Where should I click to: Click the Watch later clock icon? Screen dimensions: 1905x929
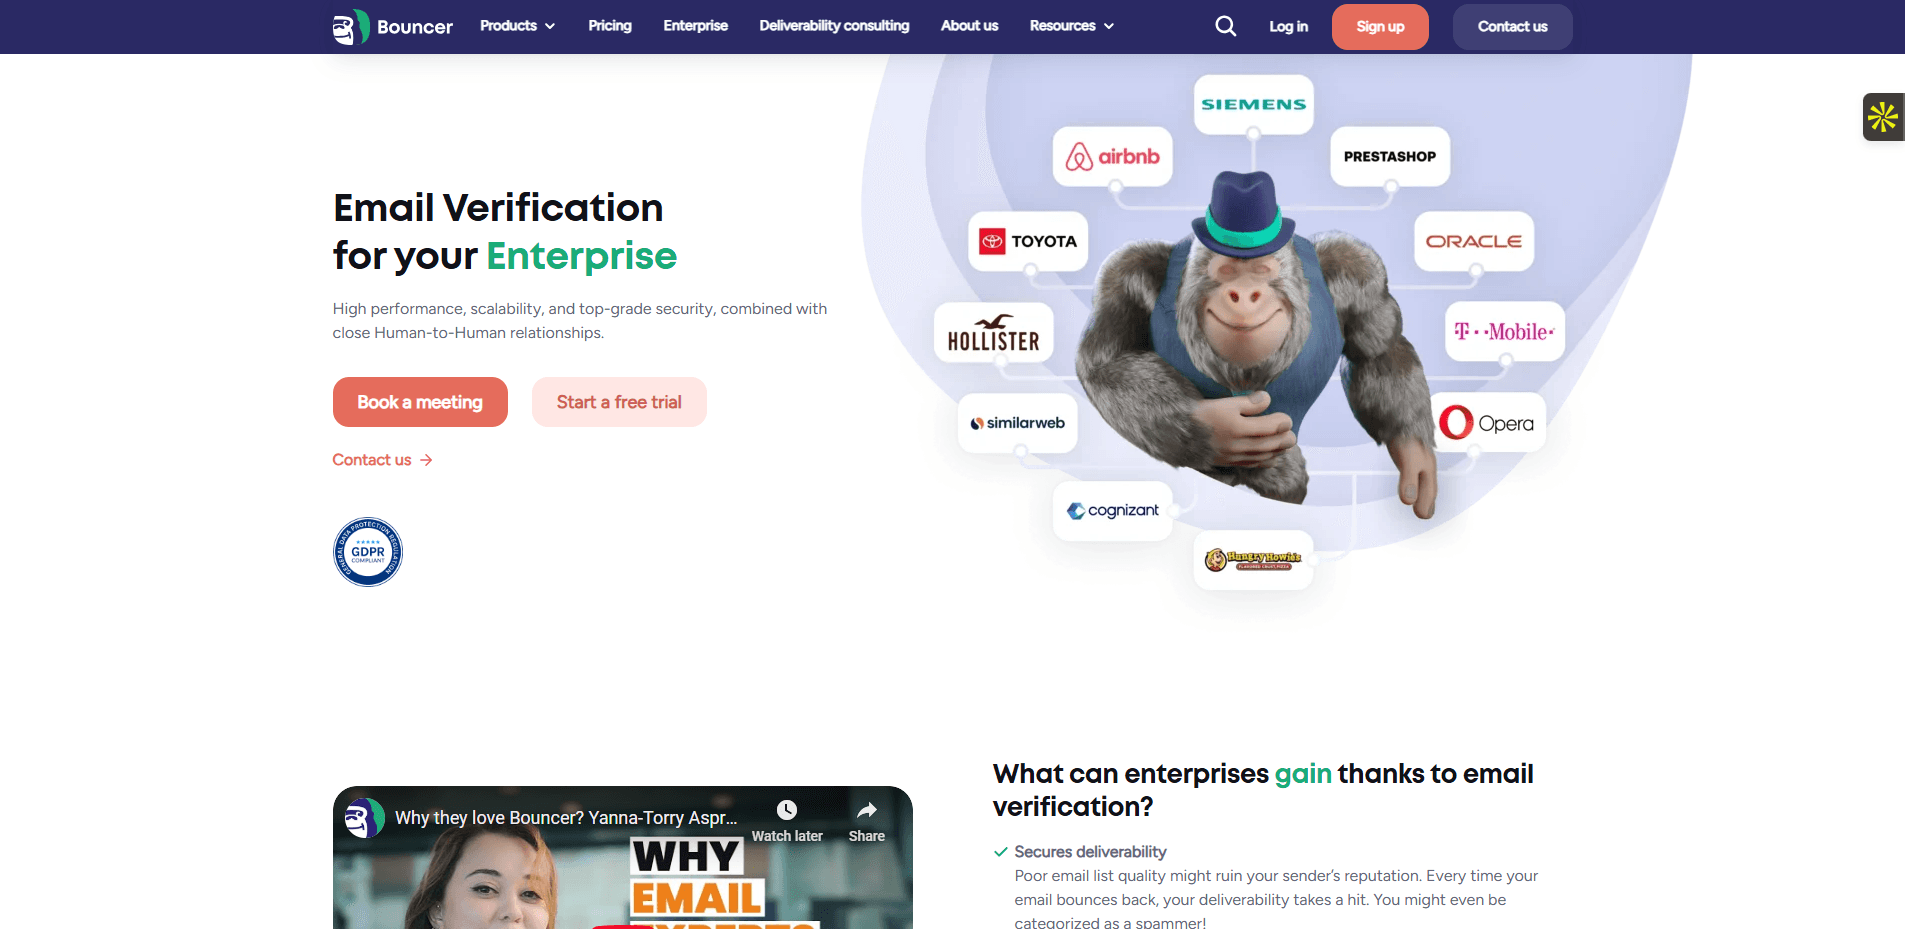pyautogui.click(x=787, y=810)
